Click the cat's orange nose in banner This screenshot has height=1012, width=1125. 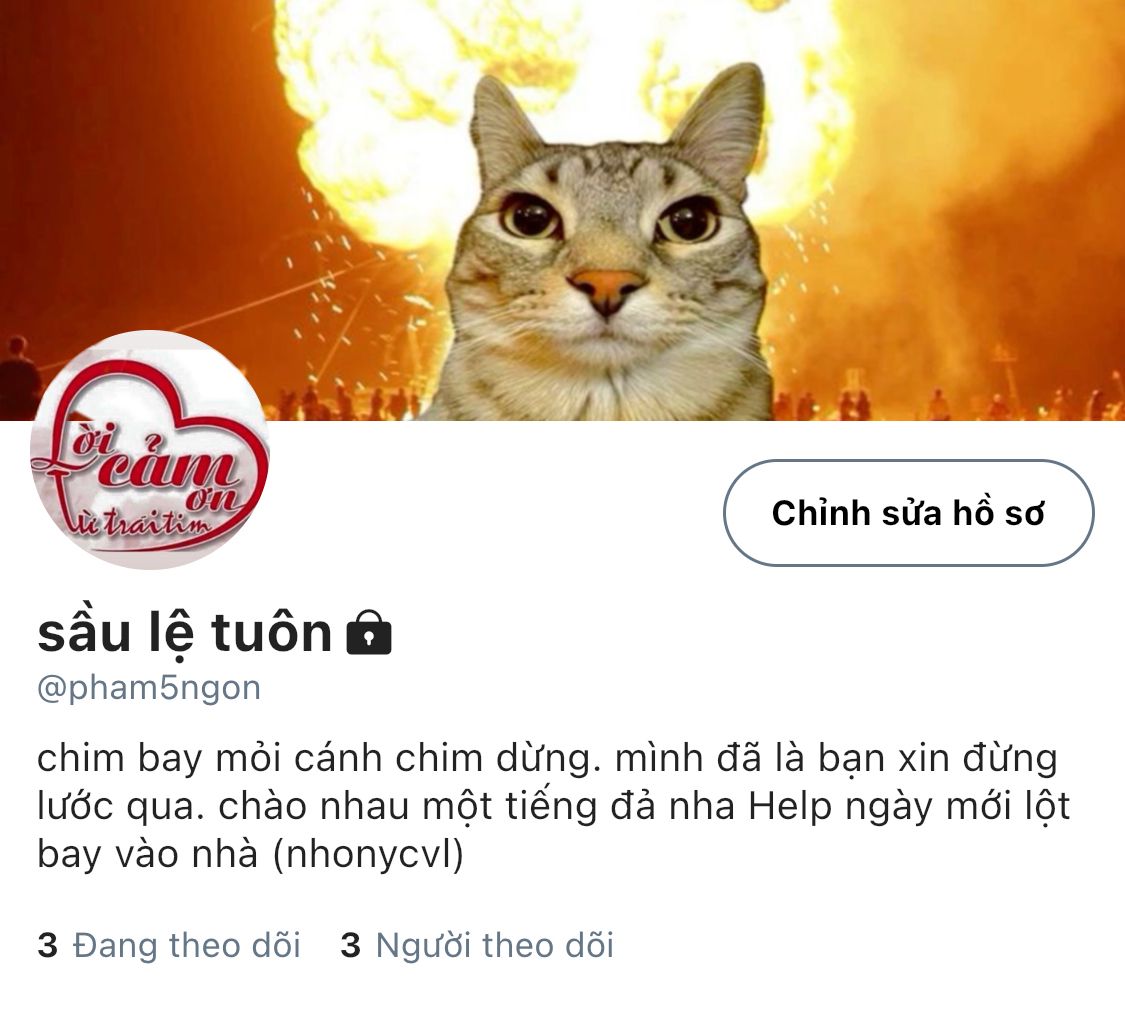pyautogui.click(x=607, y=286)
